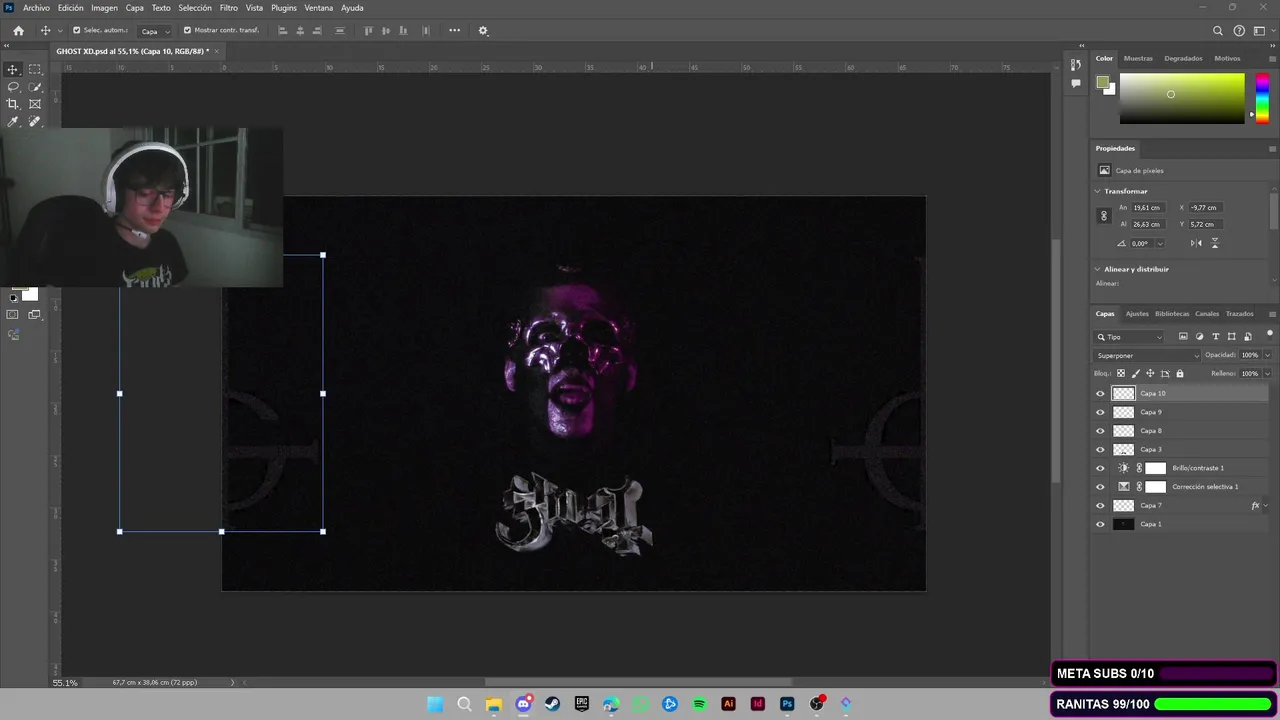Align top edges in options bar

(x=368, y=31)
